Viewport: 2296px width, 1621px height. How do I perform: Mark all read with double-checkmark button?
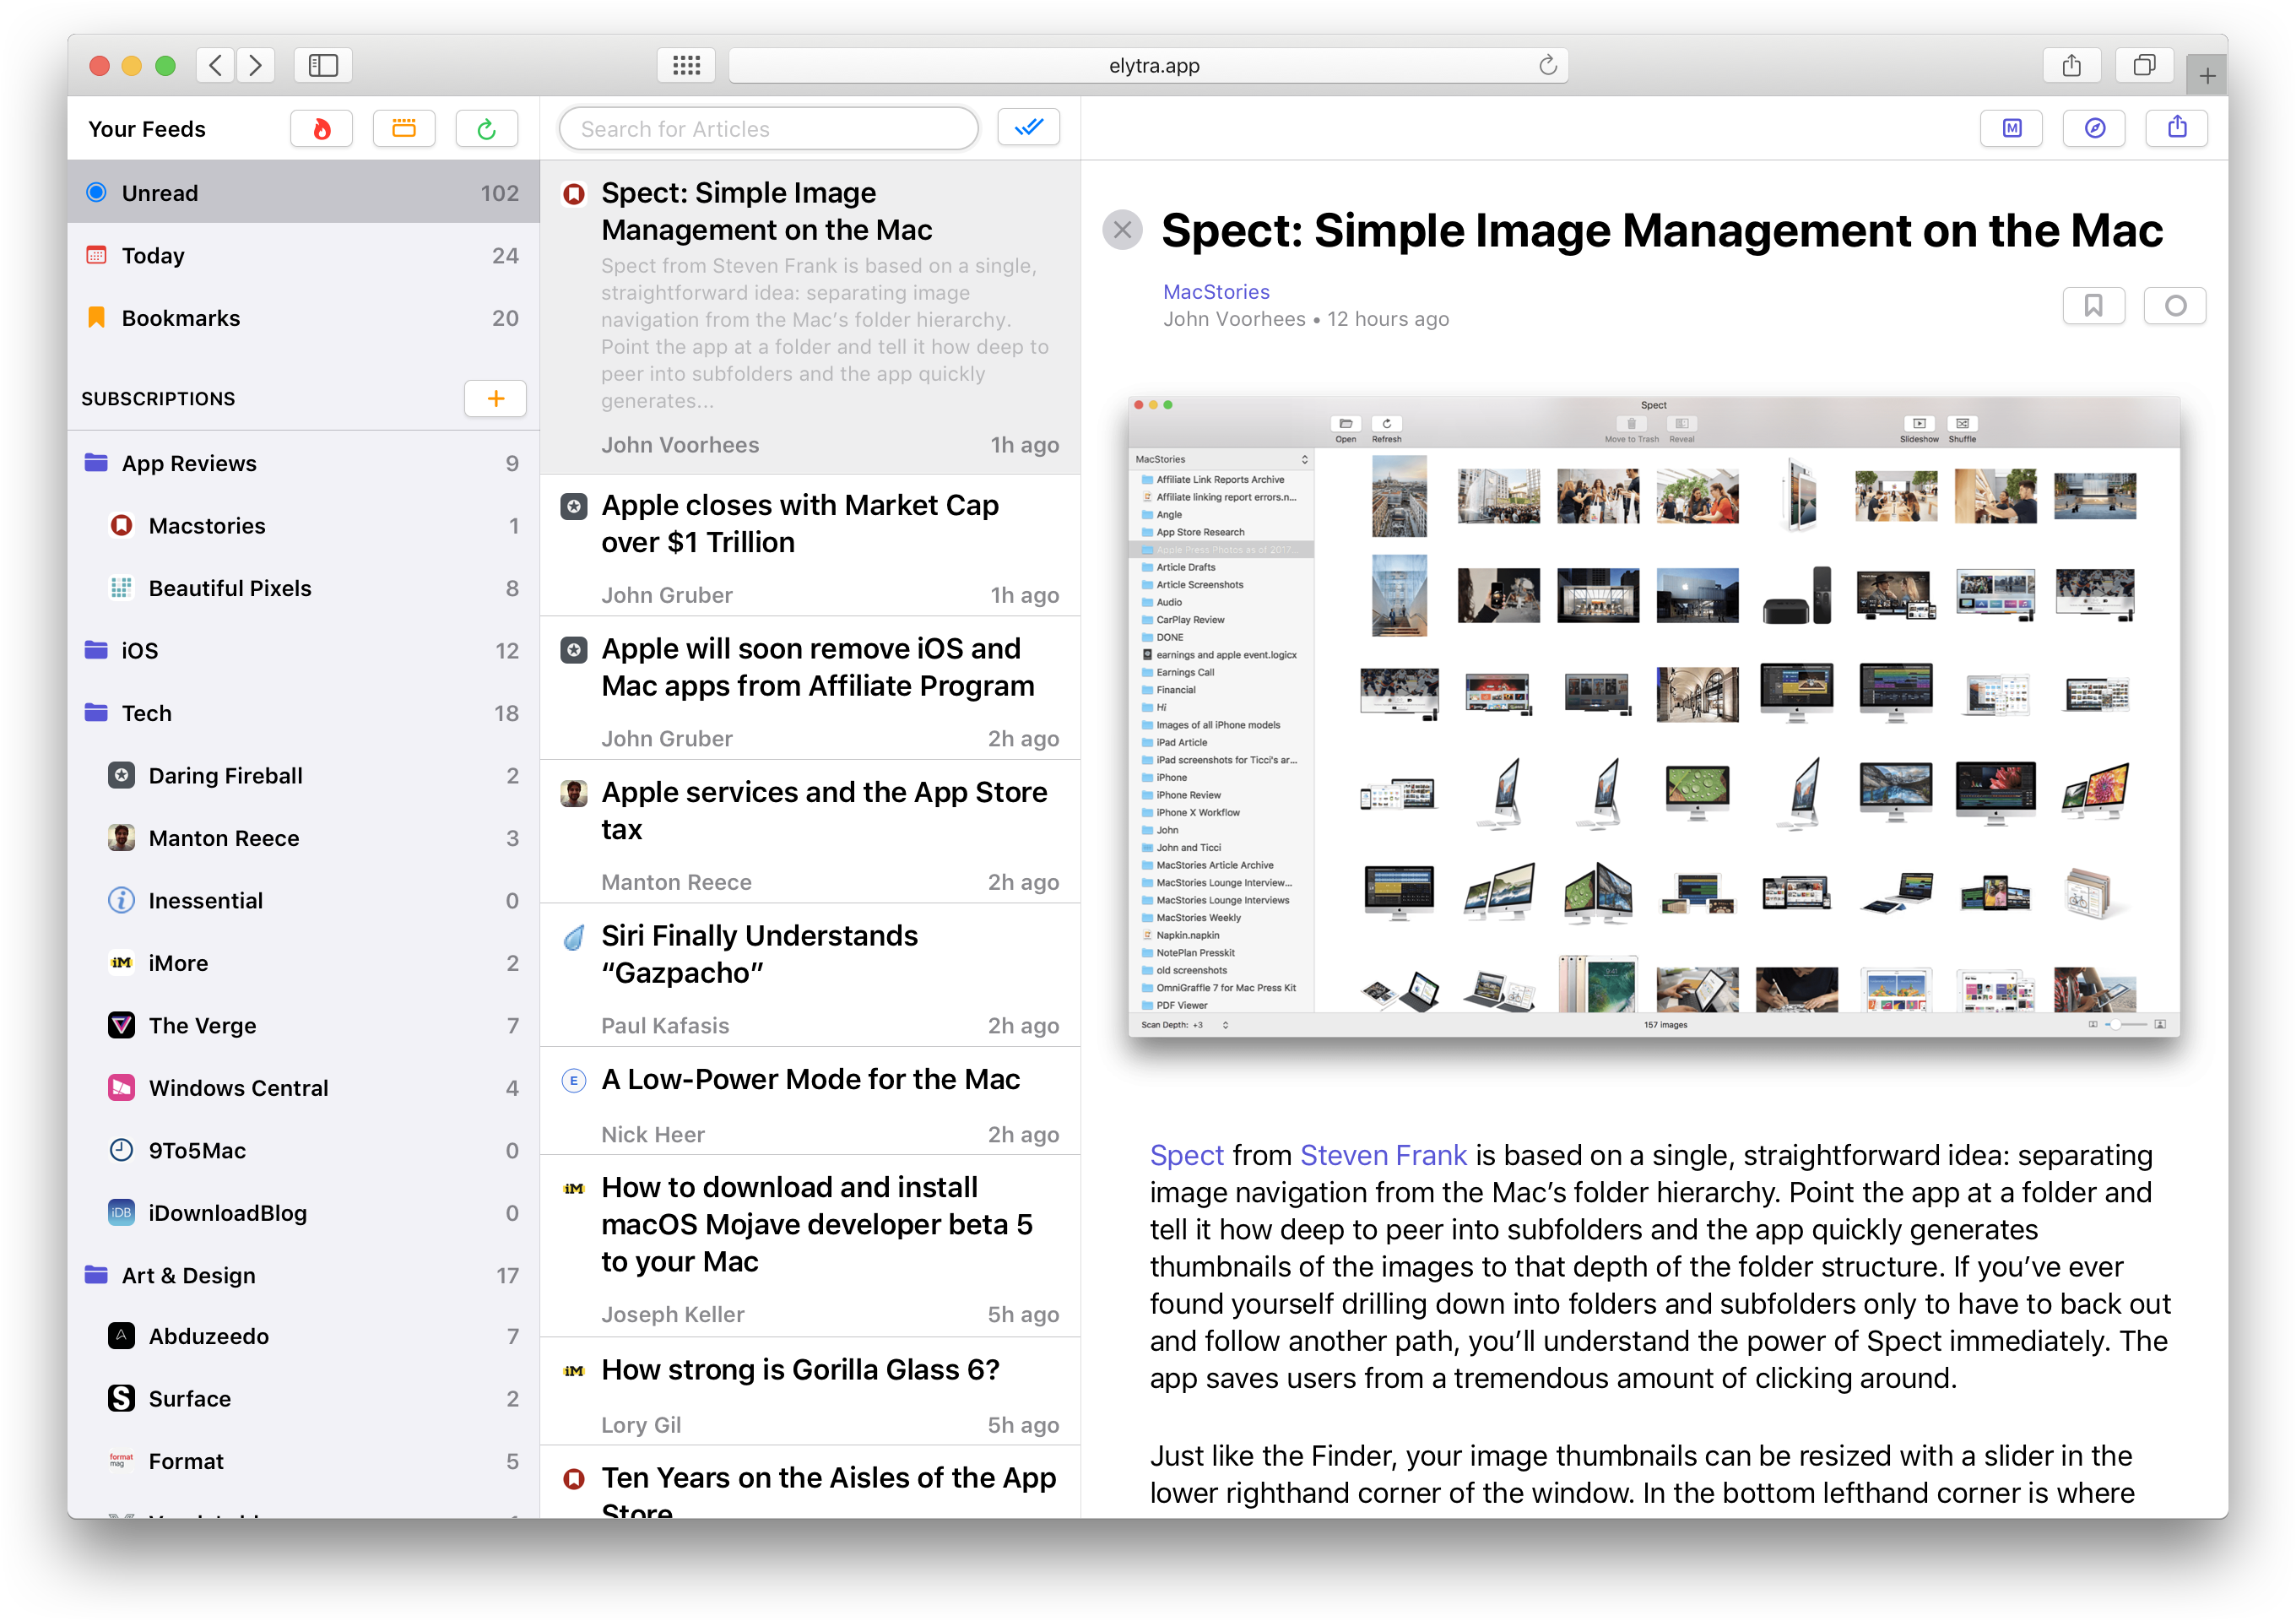[x=1028, y=128]
